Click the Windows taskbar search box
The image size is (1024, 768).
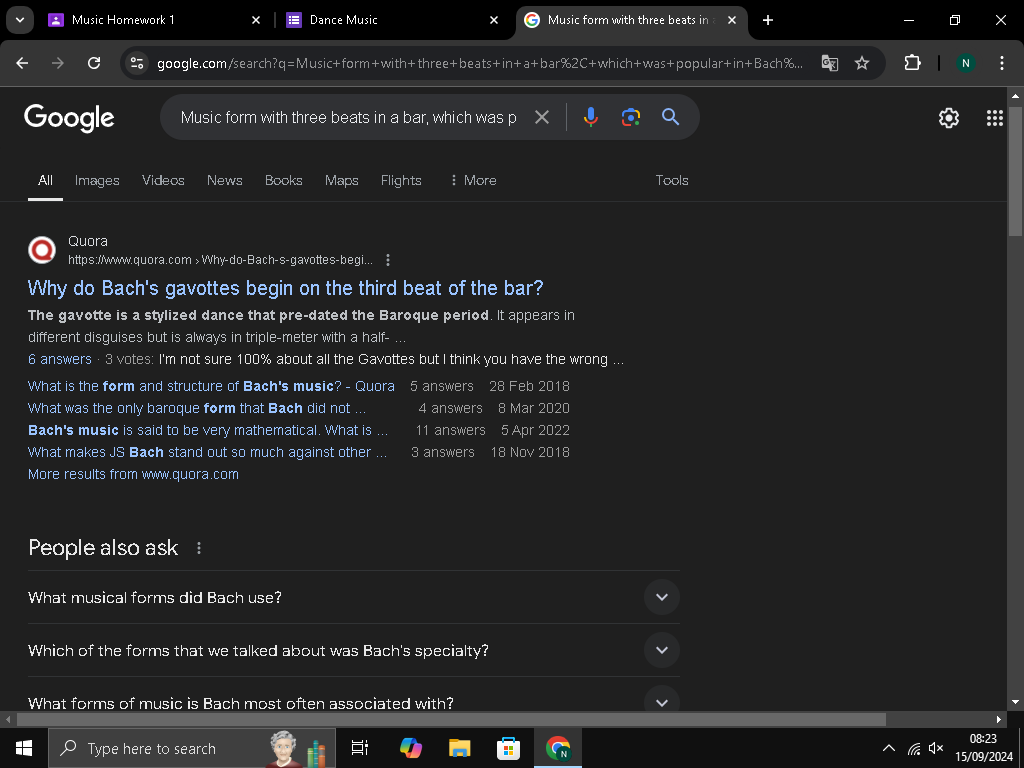point(192,748)
